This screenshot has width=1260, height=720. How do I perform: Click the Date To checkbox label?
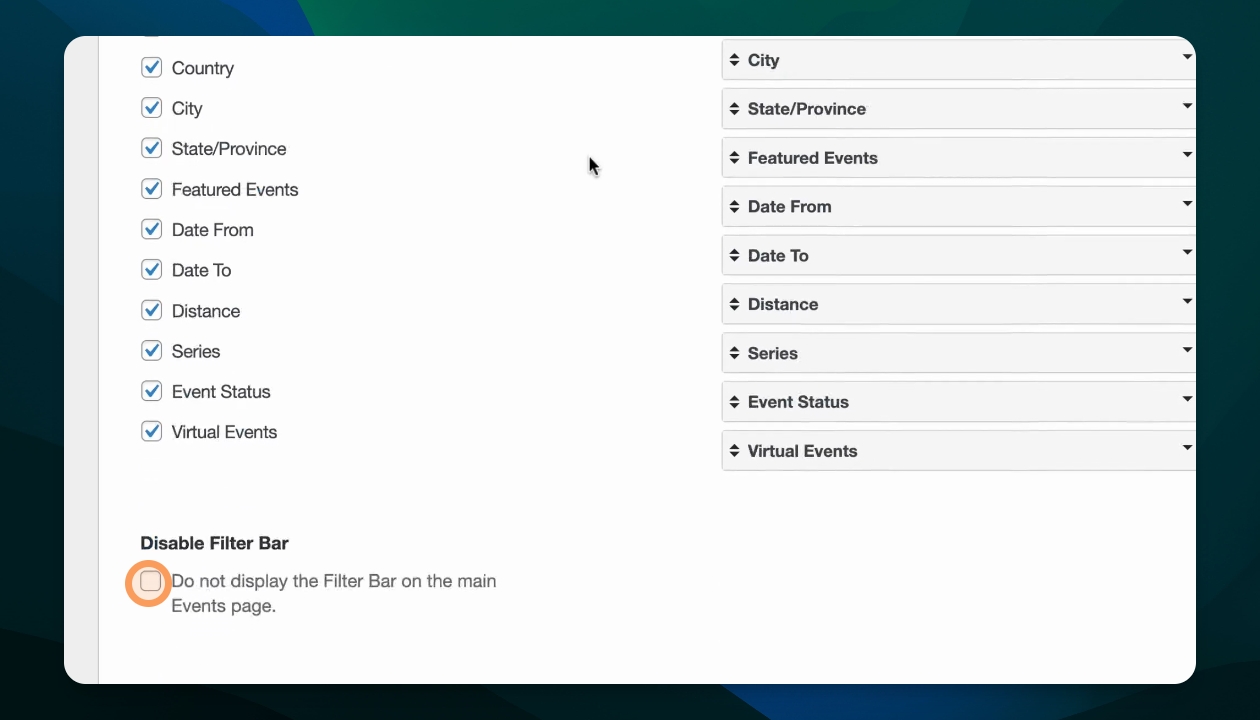tap(201, 270)
